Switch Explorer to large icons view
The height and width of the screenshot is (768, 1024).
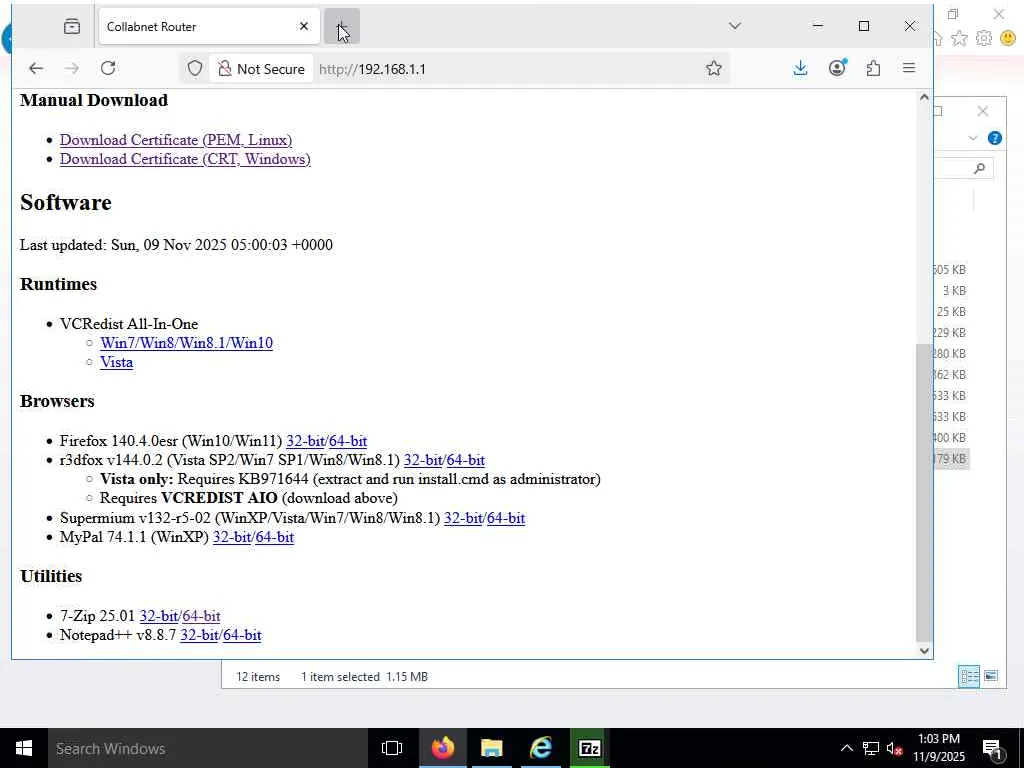coord(991,676)
